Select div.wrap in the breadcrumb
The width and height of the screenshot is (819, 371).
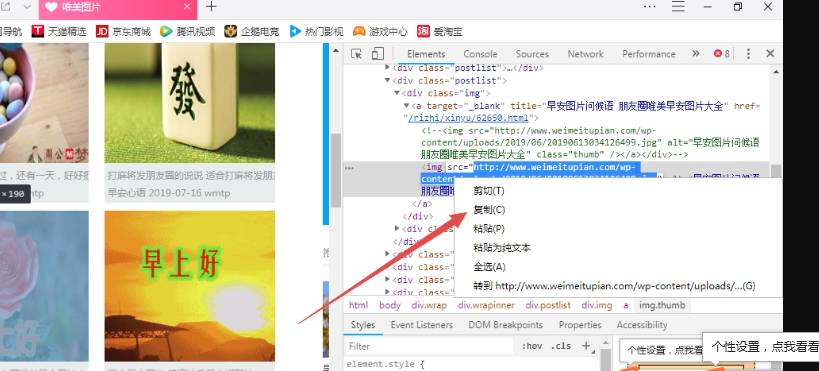(429, 305)
